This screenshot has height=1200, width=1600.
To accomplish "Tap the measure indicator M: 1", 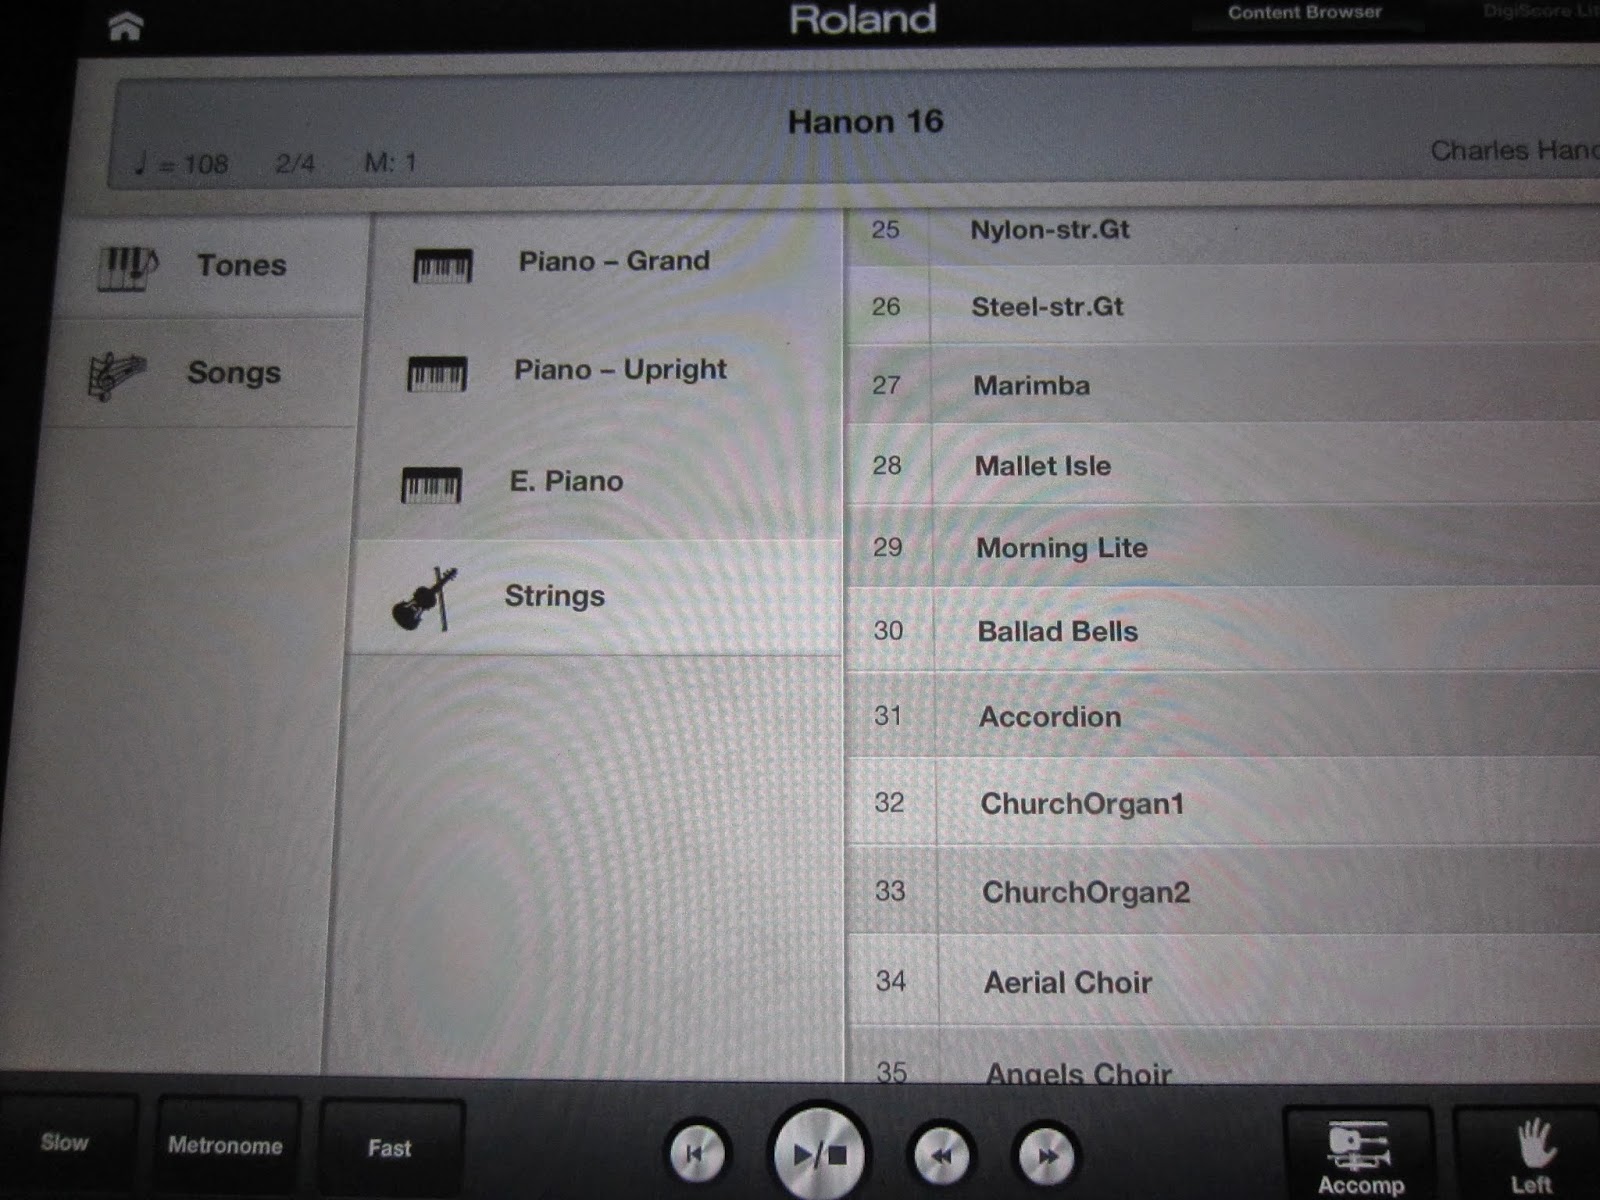I will 390,162.
